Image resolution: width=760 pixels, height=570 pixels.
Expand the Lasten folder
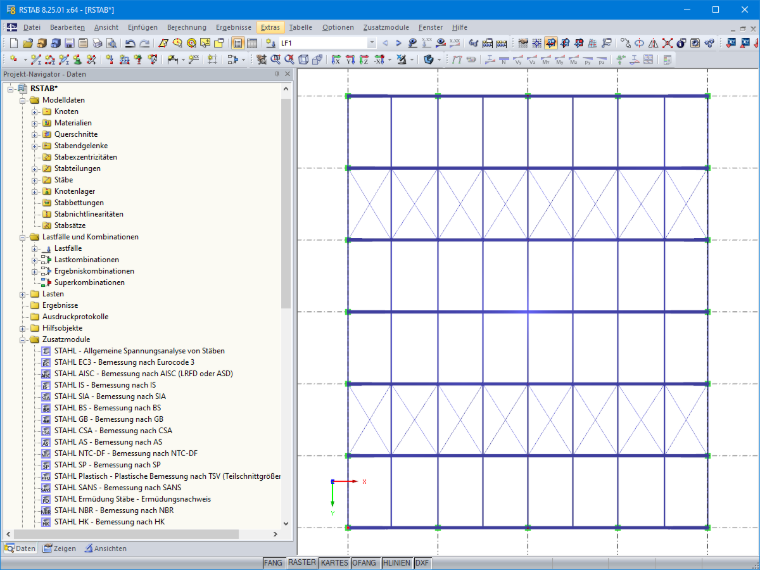tap(22, 294)
